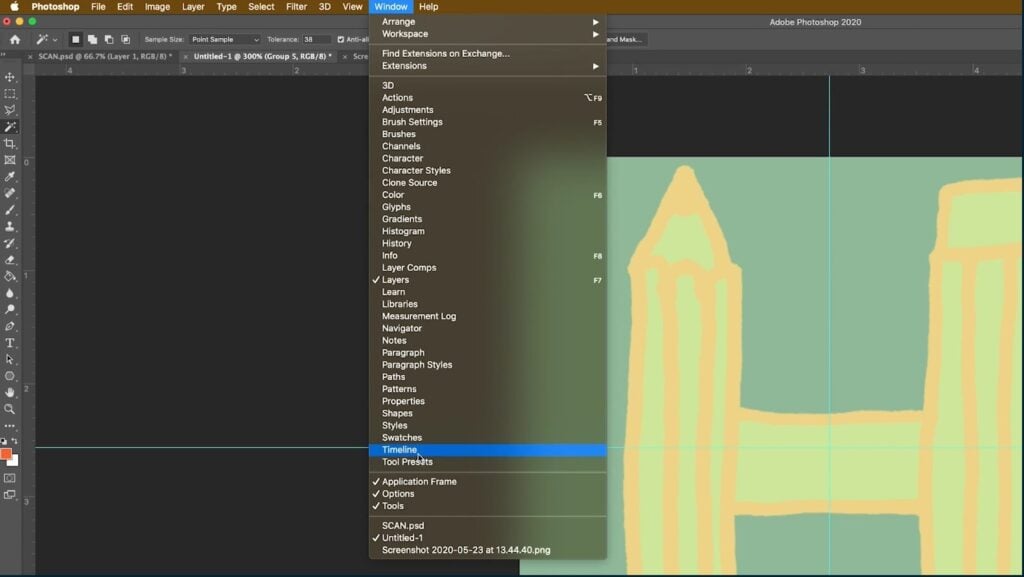Choose Subtract from Selection mode button
Viewport: 1024px width, 577px height.
(x=108, y=40)
